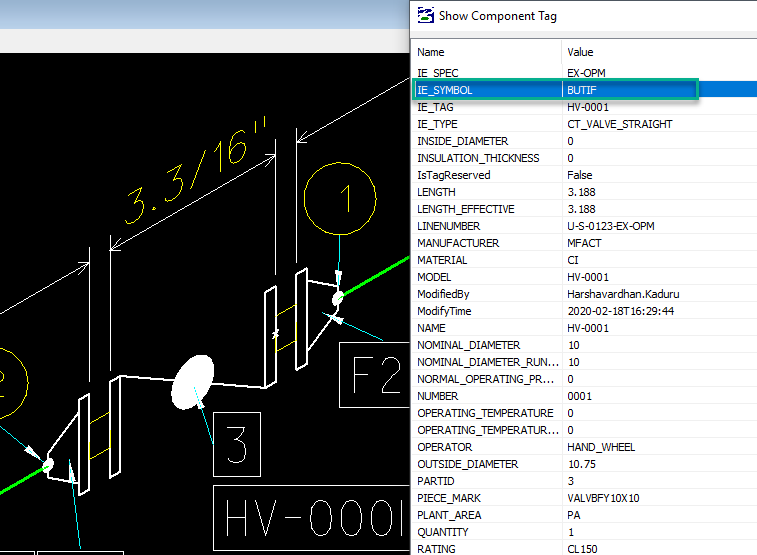Click the MFACT manufacturer value
The height and width of the screenshot is (555, 757).
tap(584, 243)
